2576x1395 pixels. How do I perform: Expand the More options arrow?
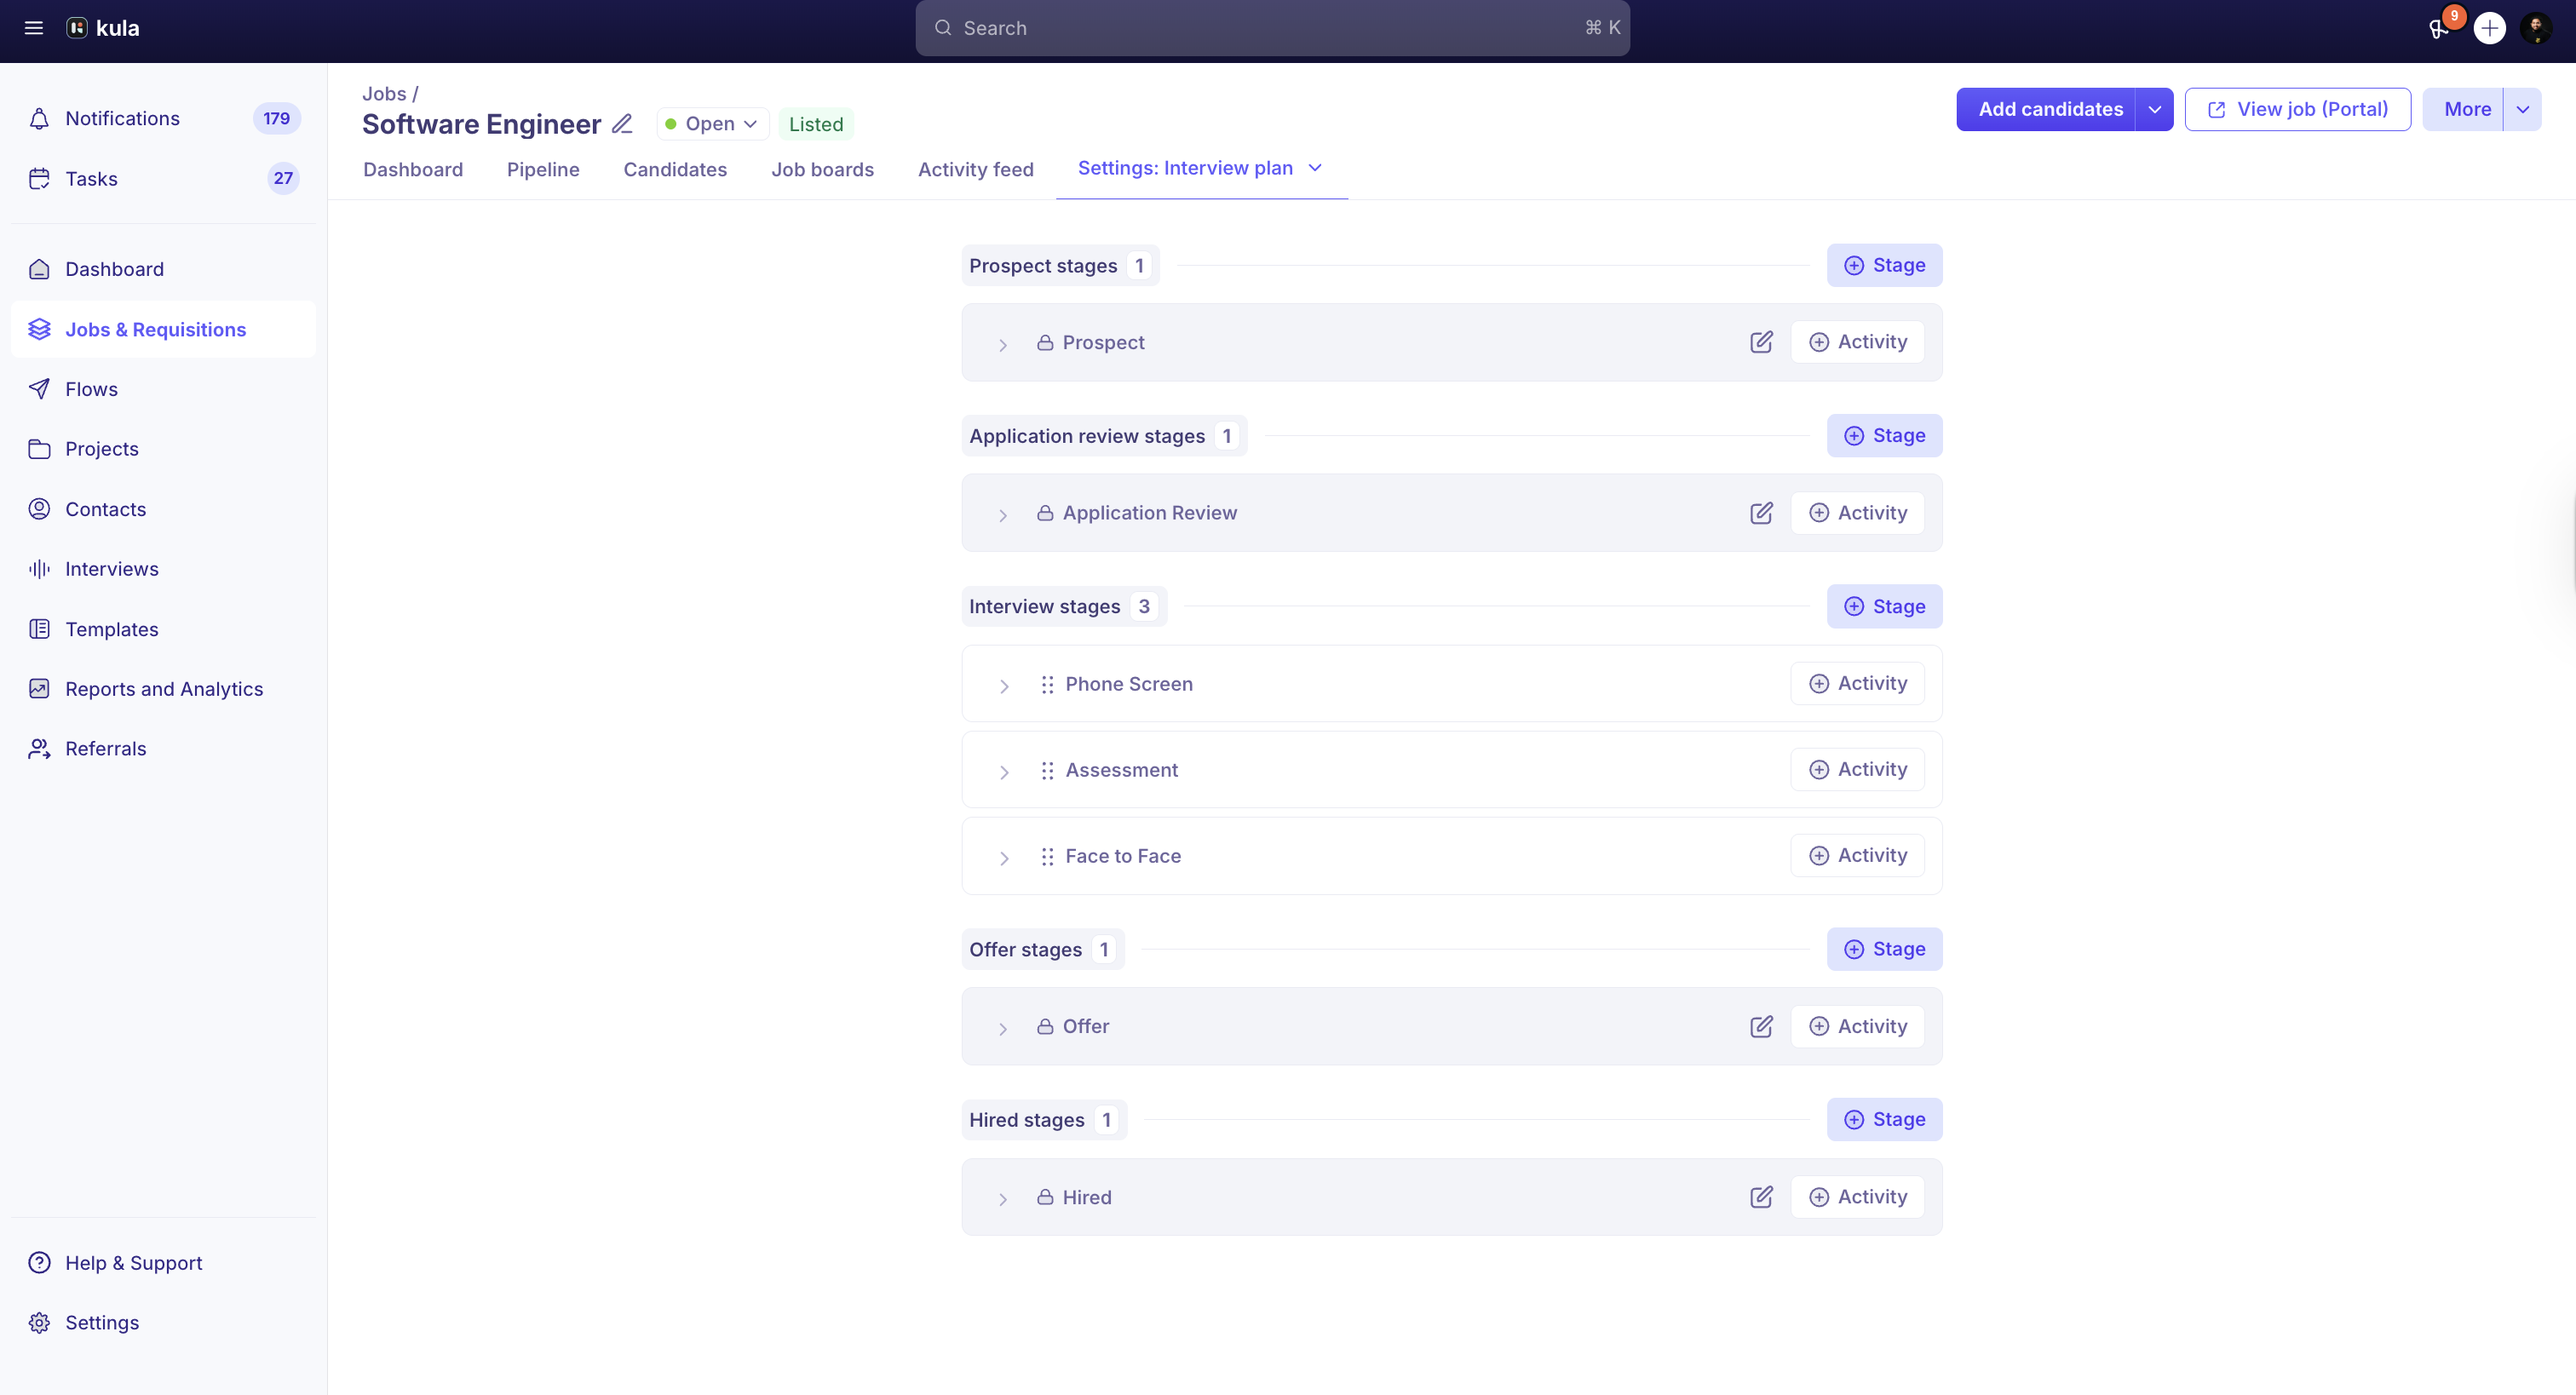pos(2522,109)
